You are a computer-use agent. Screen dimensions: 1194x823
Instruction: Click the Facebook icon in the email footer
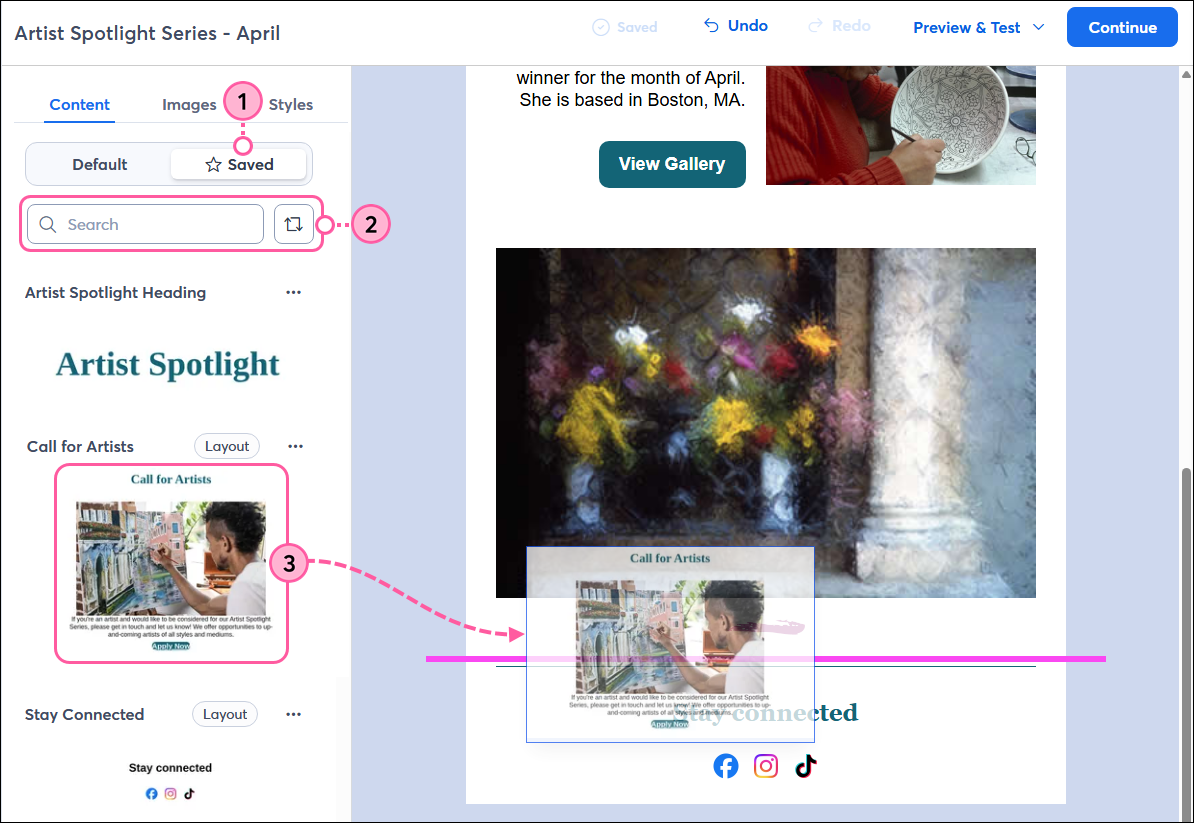[x=726, y=765]
